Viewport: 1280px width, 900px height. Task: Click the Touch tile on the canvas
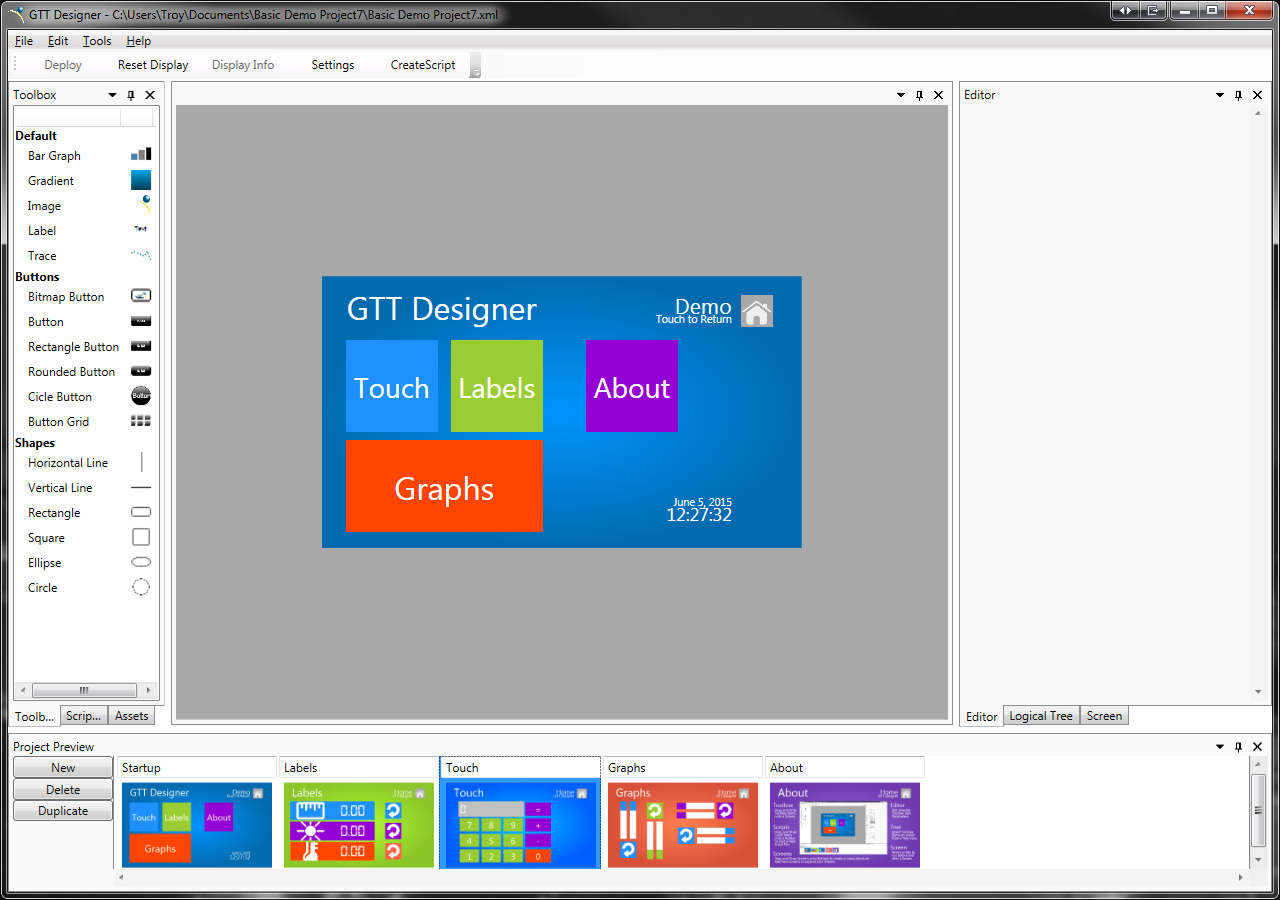click(392, 386)
